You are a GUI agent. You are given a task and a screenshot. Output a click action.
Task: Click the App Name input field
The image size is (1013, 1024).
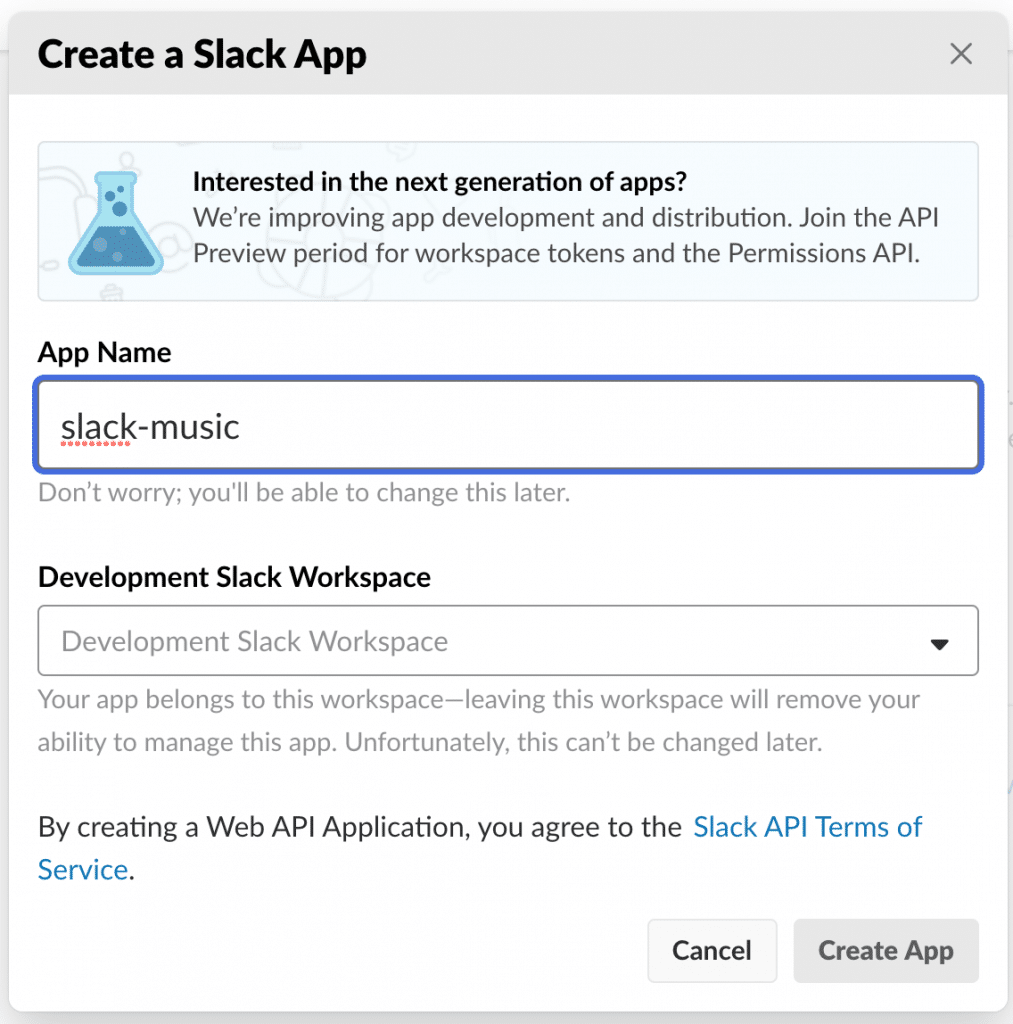pos(508,425)
